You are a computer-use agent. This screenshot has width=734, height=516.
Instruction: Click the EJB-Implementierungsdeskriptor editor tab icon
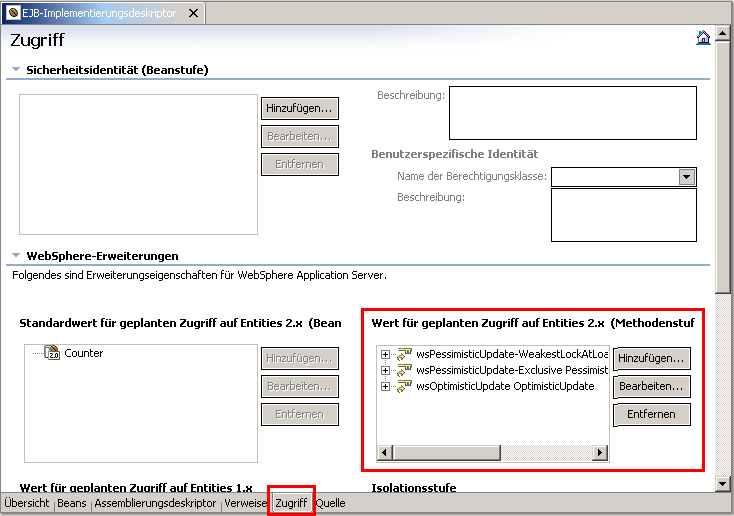coord(14,13)
